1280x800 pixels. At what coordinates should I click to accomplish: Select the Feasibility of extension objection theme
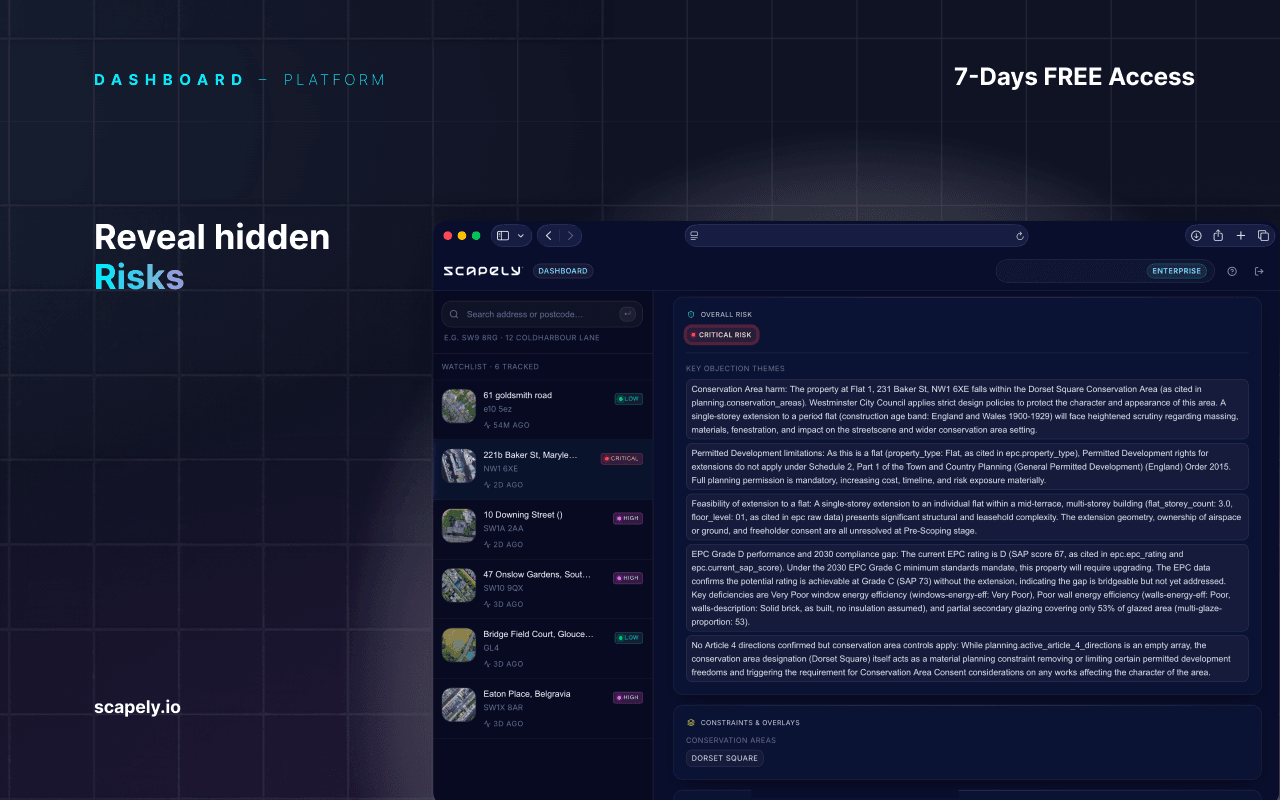967,517
